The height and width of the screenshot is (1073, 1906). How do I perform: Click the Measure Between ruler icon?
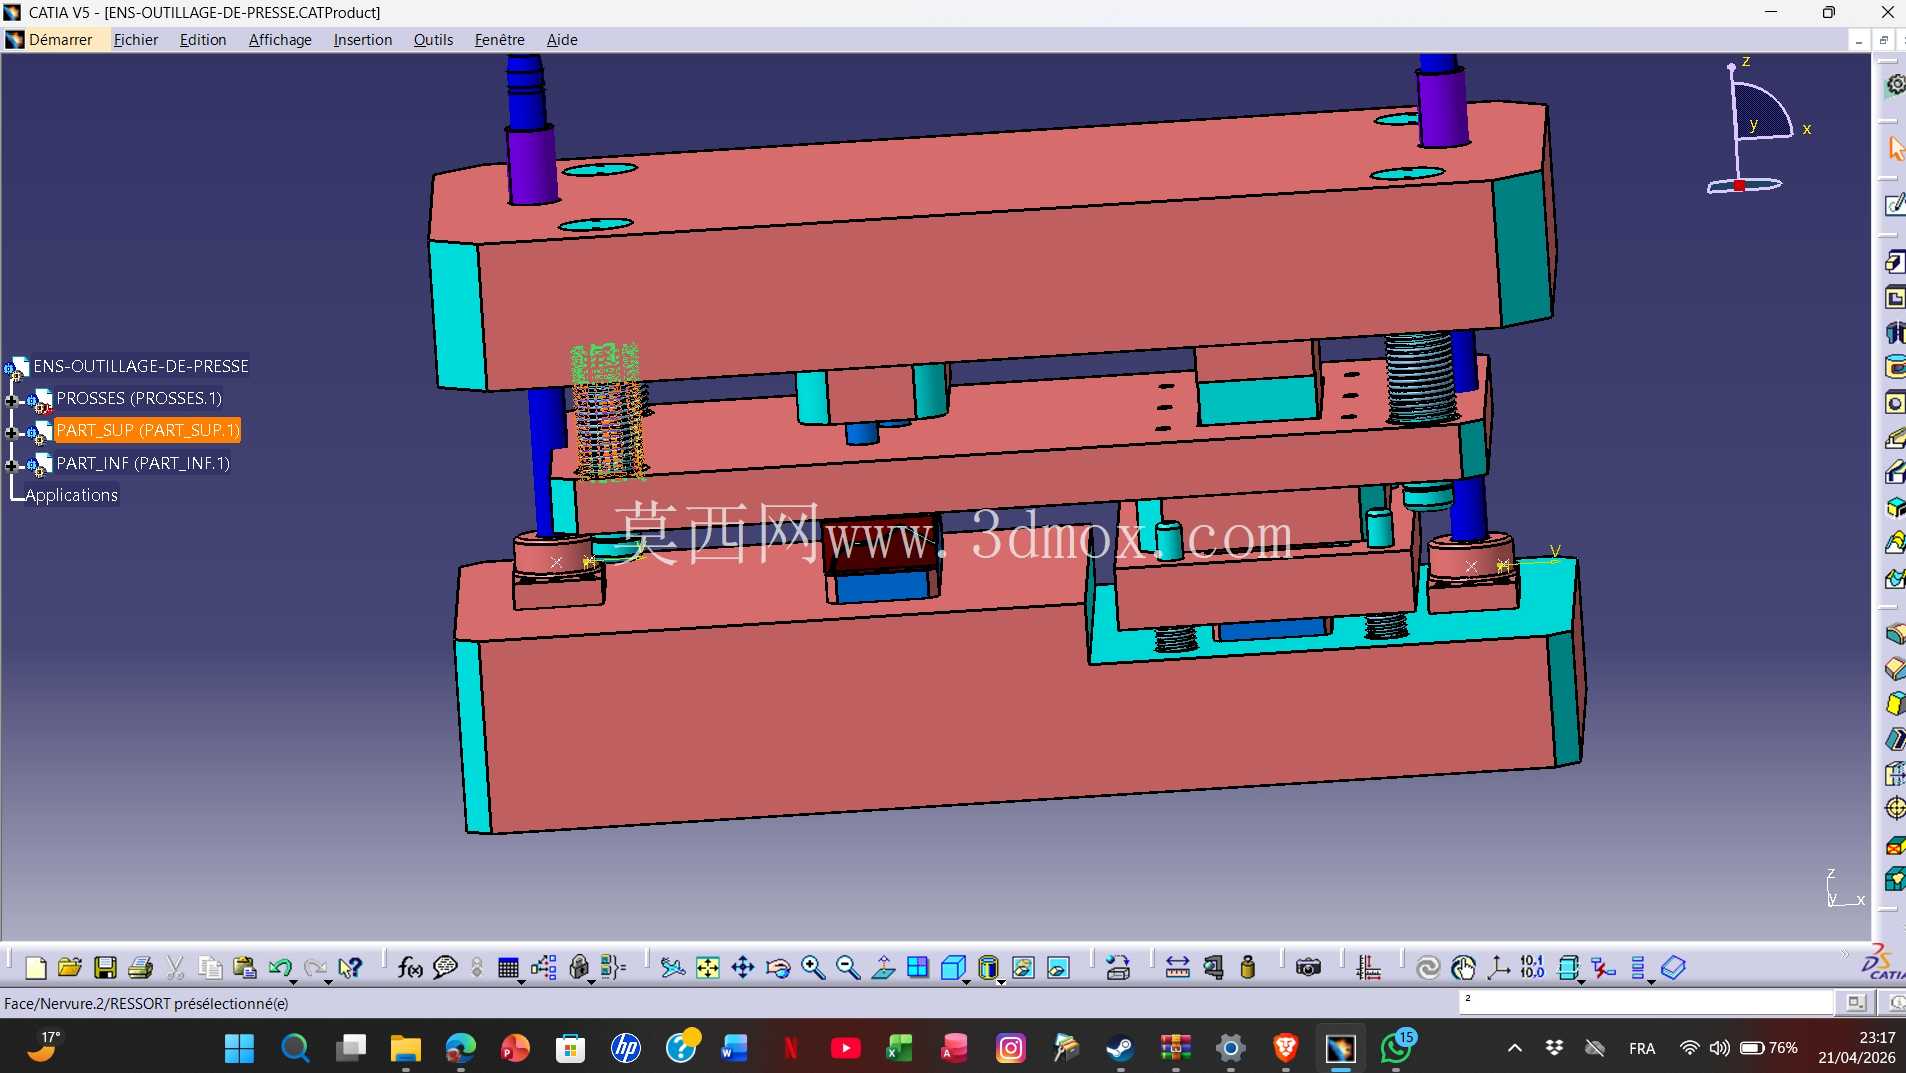[x=1178, y=967]
